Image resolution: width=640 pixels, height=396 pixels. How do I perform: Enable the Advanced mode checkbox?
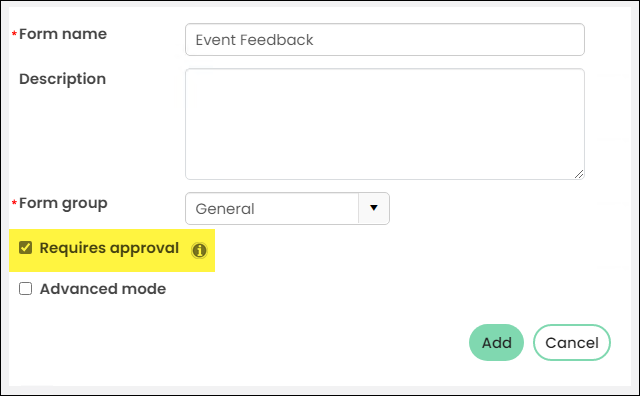(x=25, y=289)
